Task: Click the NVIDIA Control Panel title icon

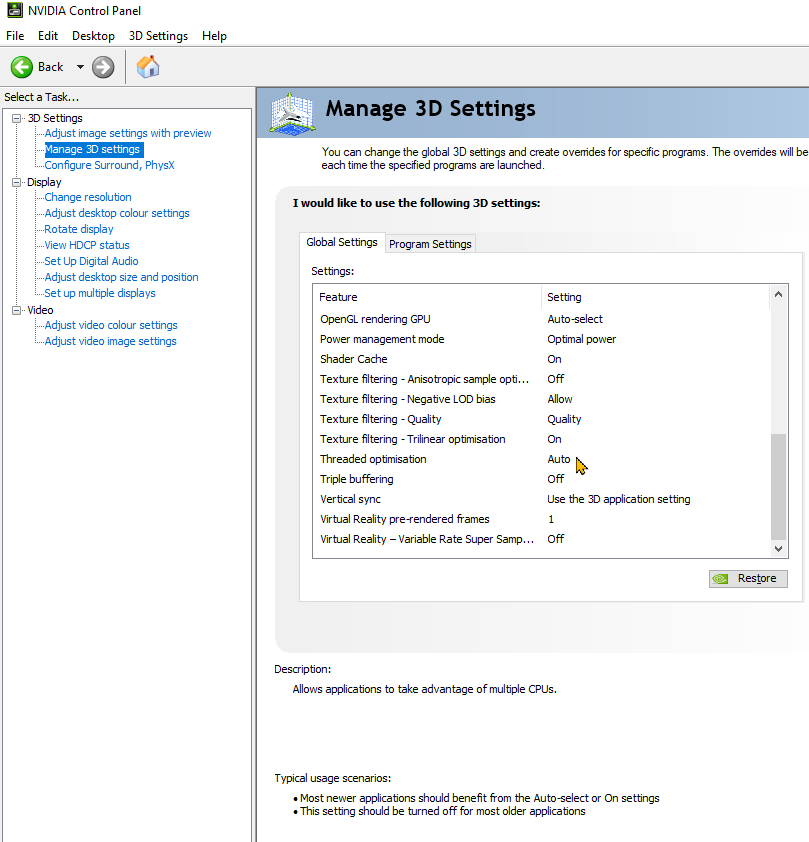Action: click(14, 10)
